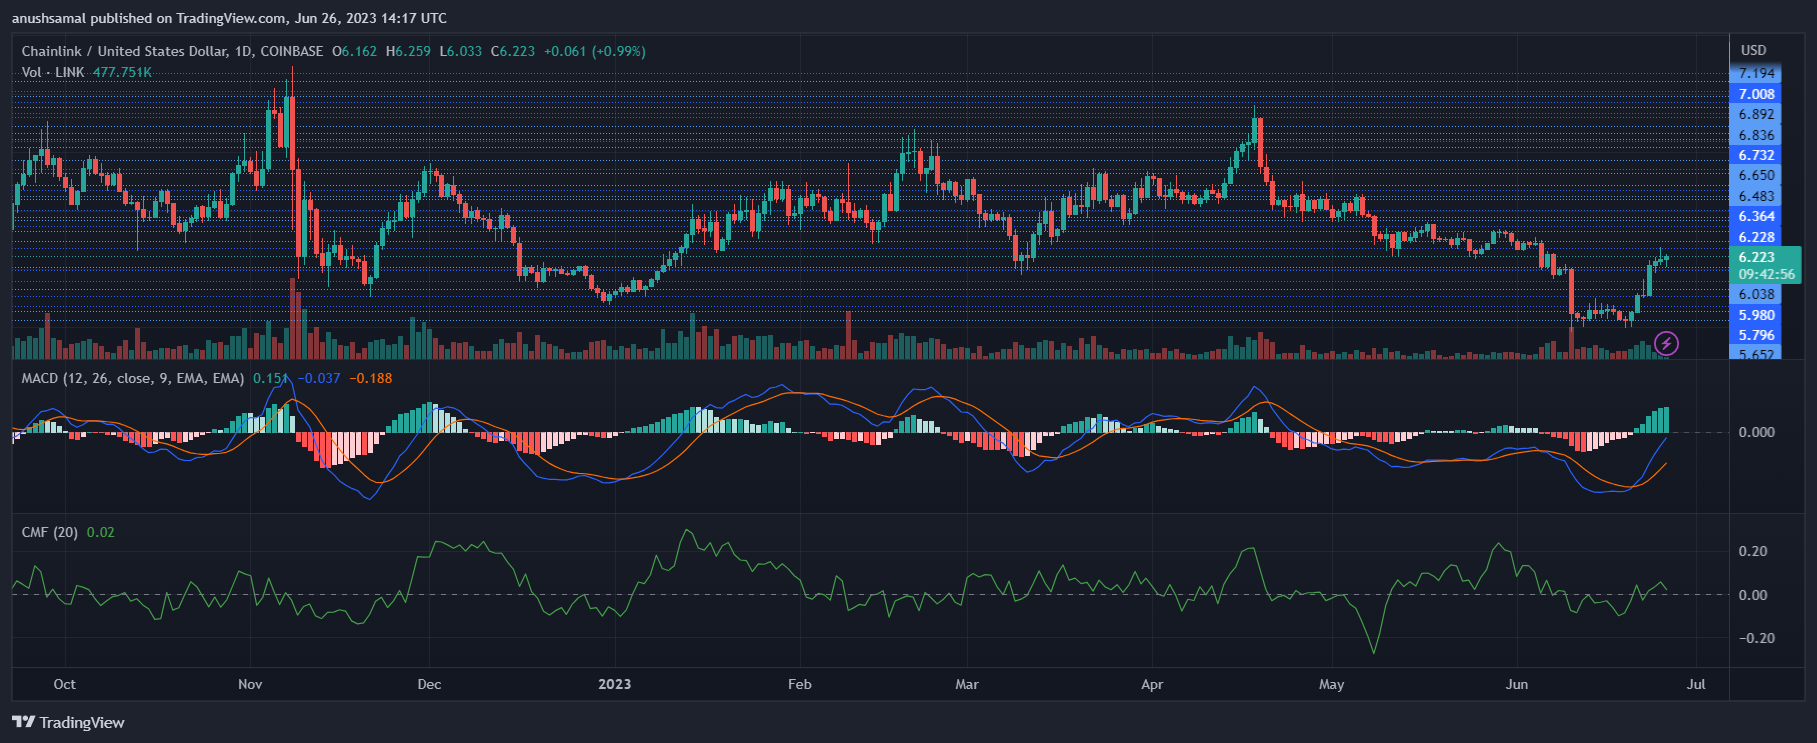1817x743 pixels.
Task: Select the Vol · LINK indicator legend
Action: pos(53,72)
